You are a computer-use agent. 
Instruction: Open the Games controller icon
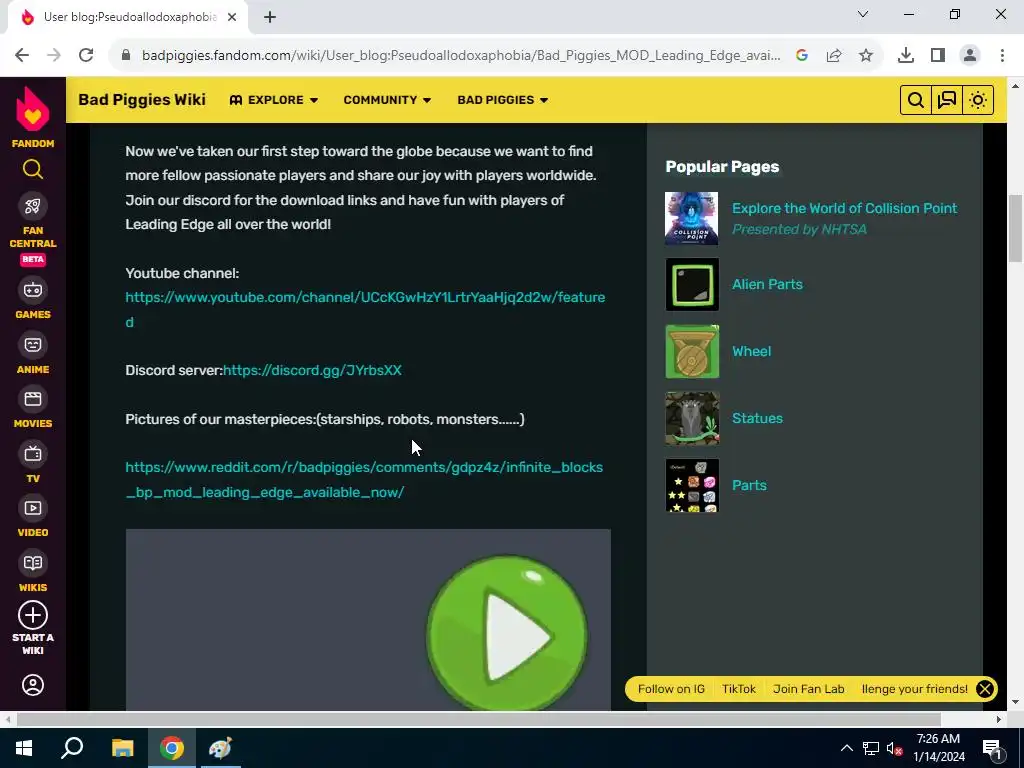[33, 289]
